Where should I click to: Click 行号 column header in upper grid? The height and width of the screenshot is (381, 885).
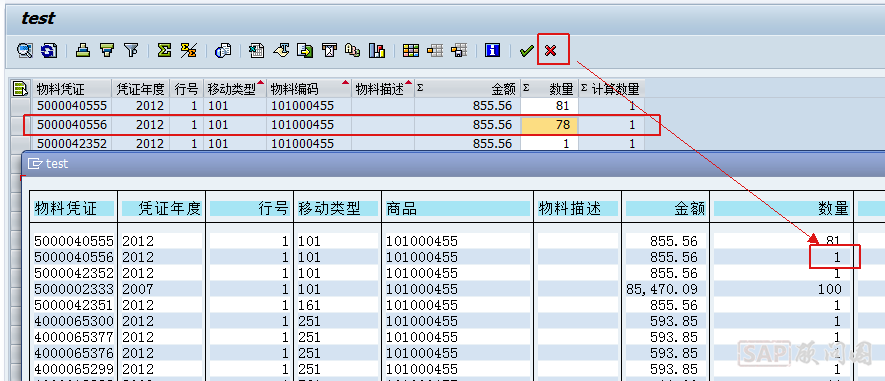(186, 89)
